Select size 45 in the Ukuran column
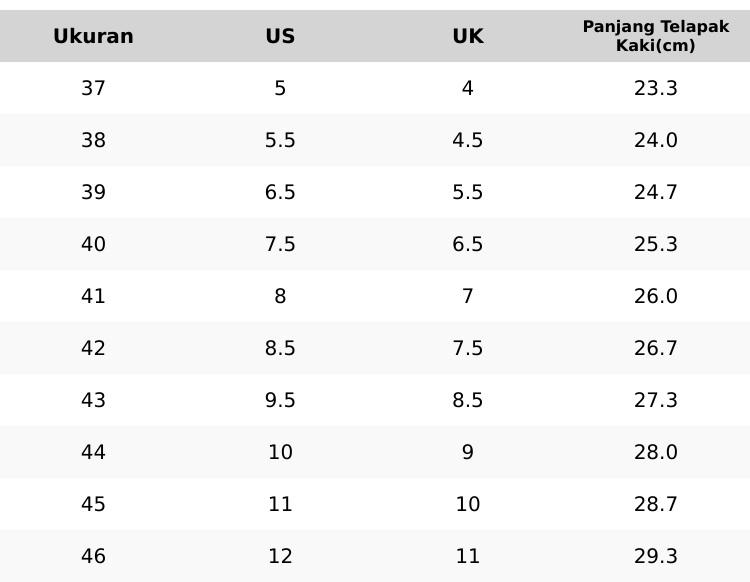The width and height of the screenshot is (750, 582). click(x=93, y=504)
